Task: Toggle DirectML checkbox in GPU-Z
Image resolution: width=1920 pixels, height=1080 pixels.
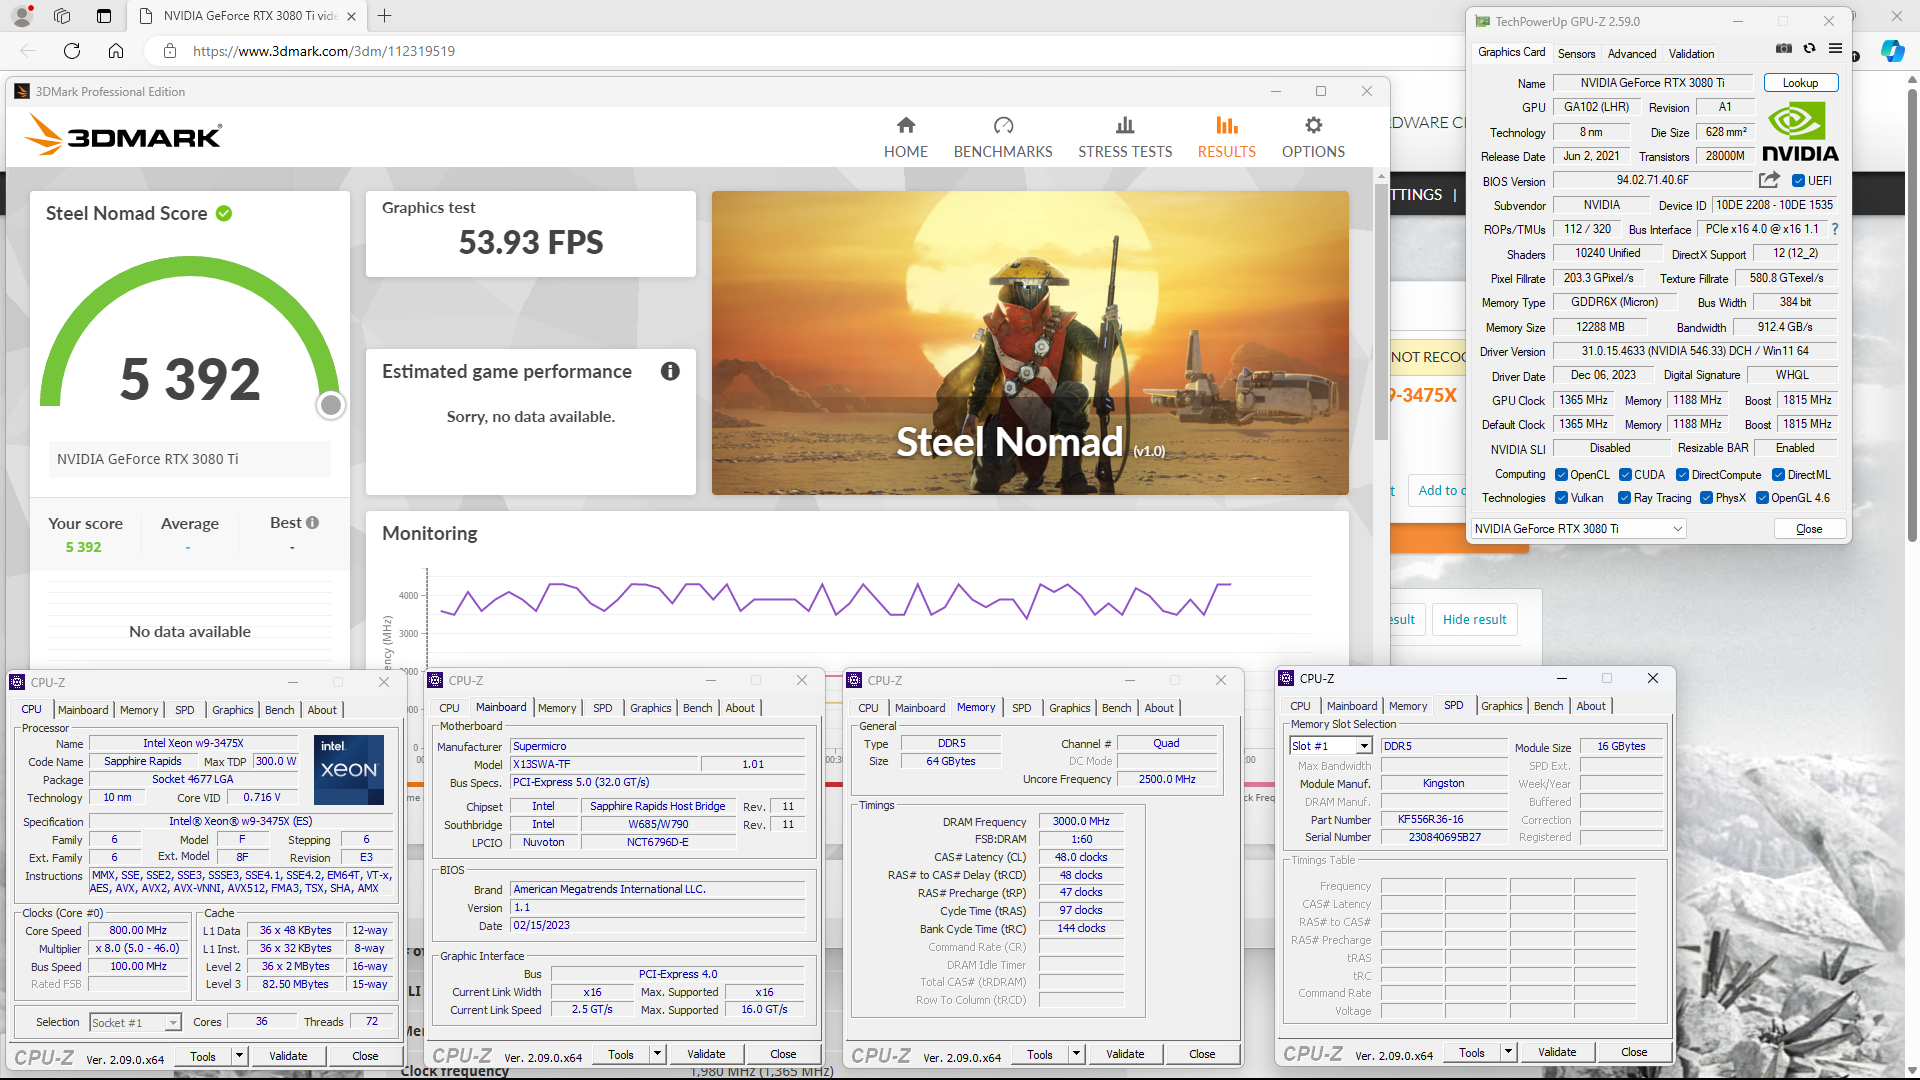Action: pos(1778,475)
